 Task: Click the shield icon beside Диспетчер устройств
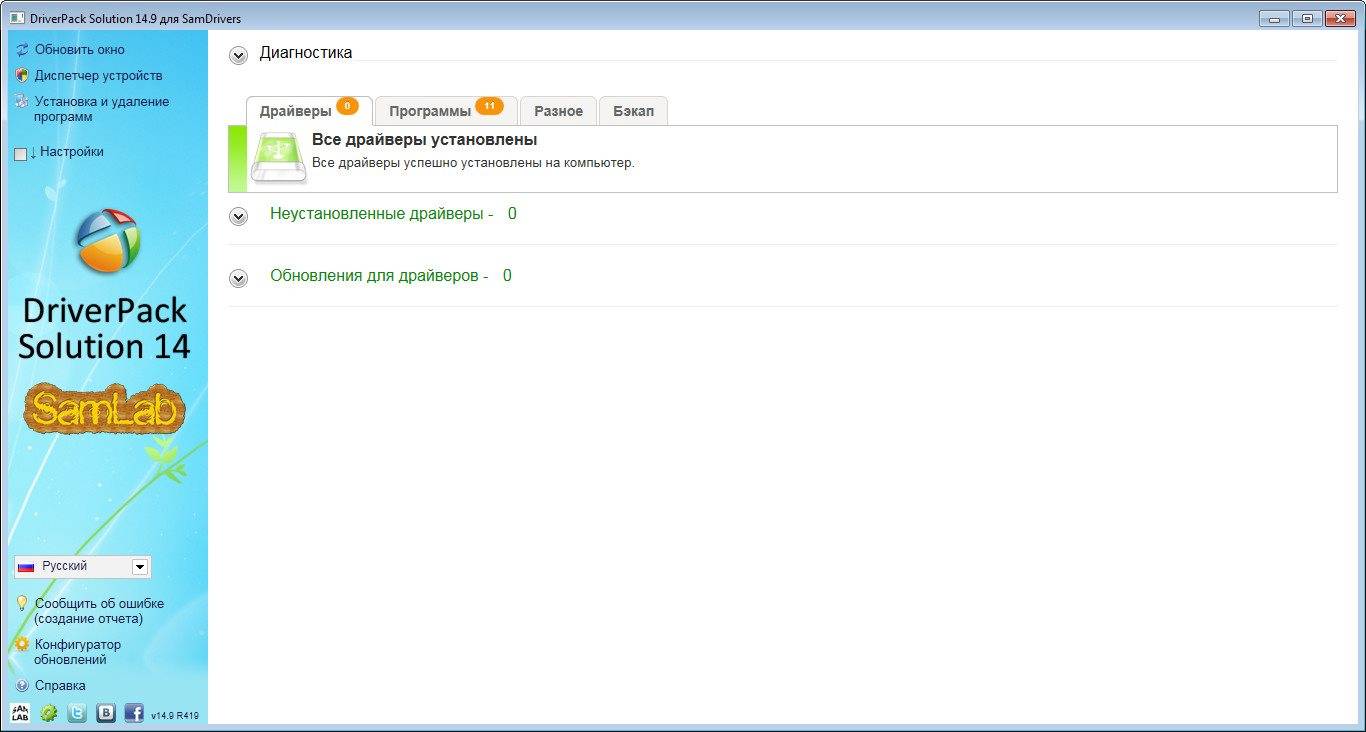[22, 75]
